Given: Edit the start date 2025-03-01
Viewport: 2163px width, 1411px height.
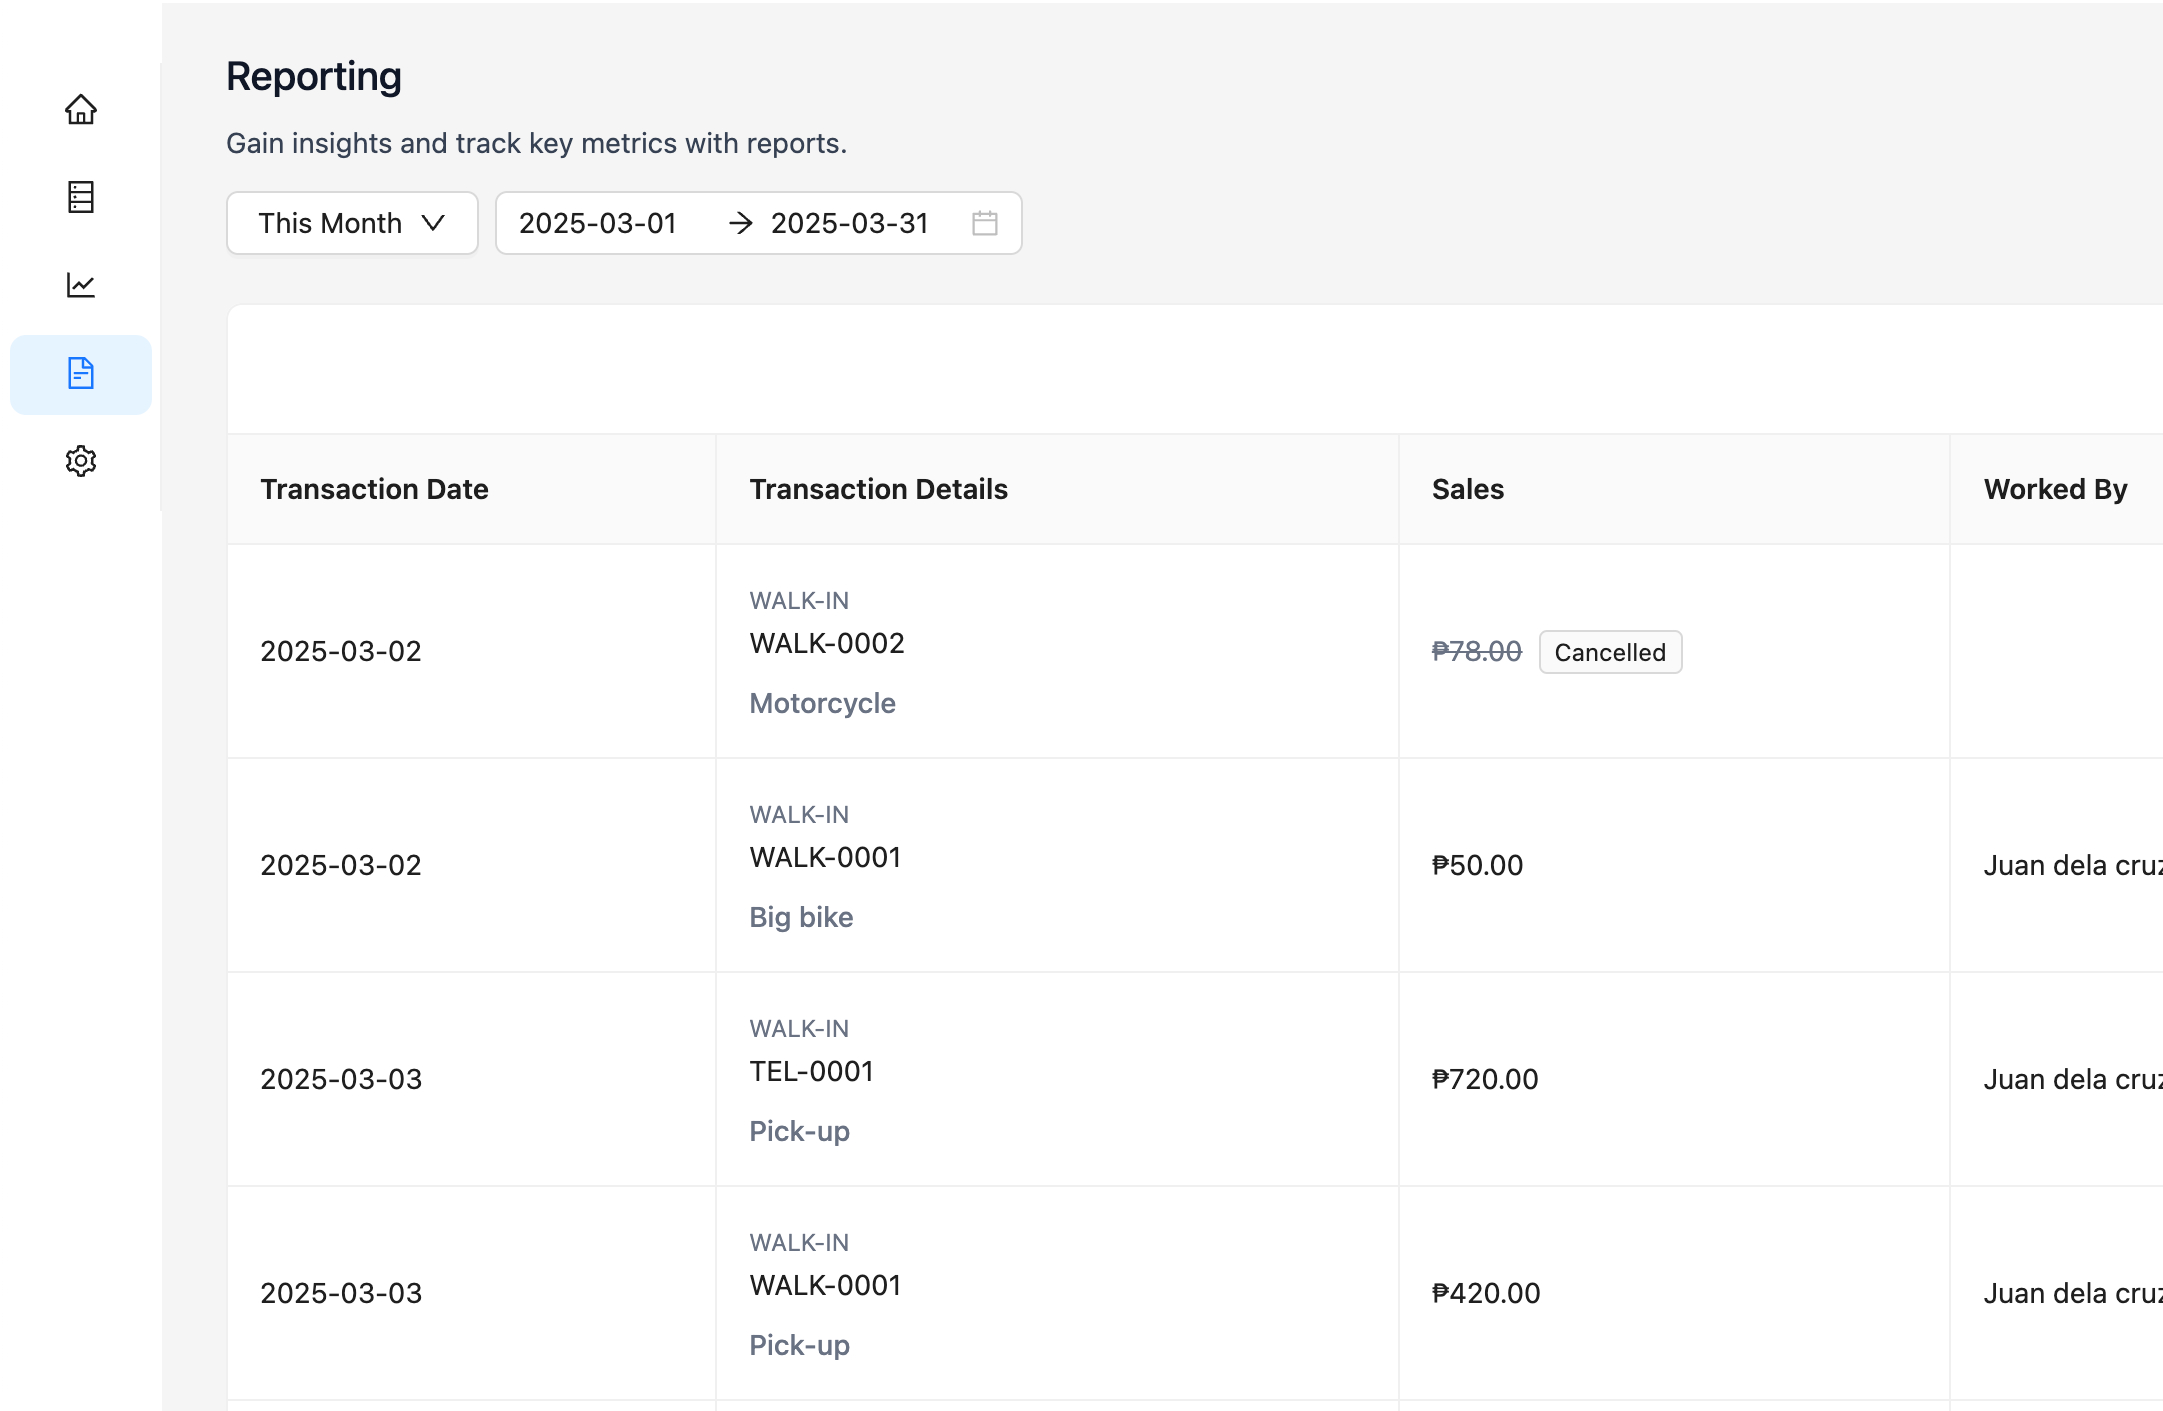Looking at the screenshot, I should coord(598,223).
